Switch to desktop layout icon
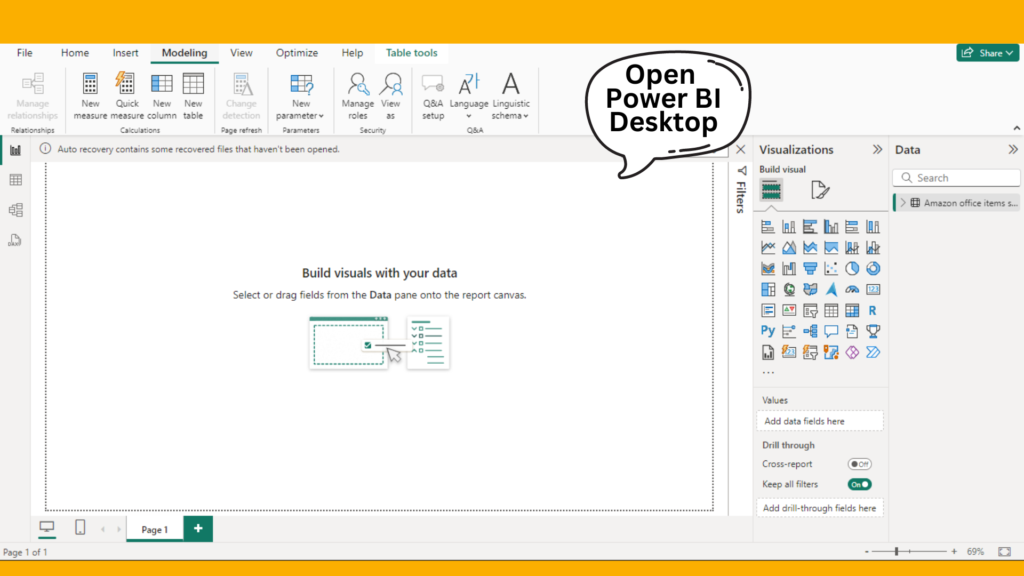 pyautogui.click(x=47, y=527)
